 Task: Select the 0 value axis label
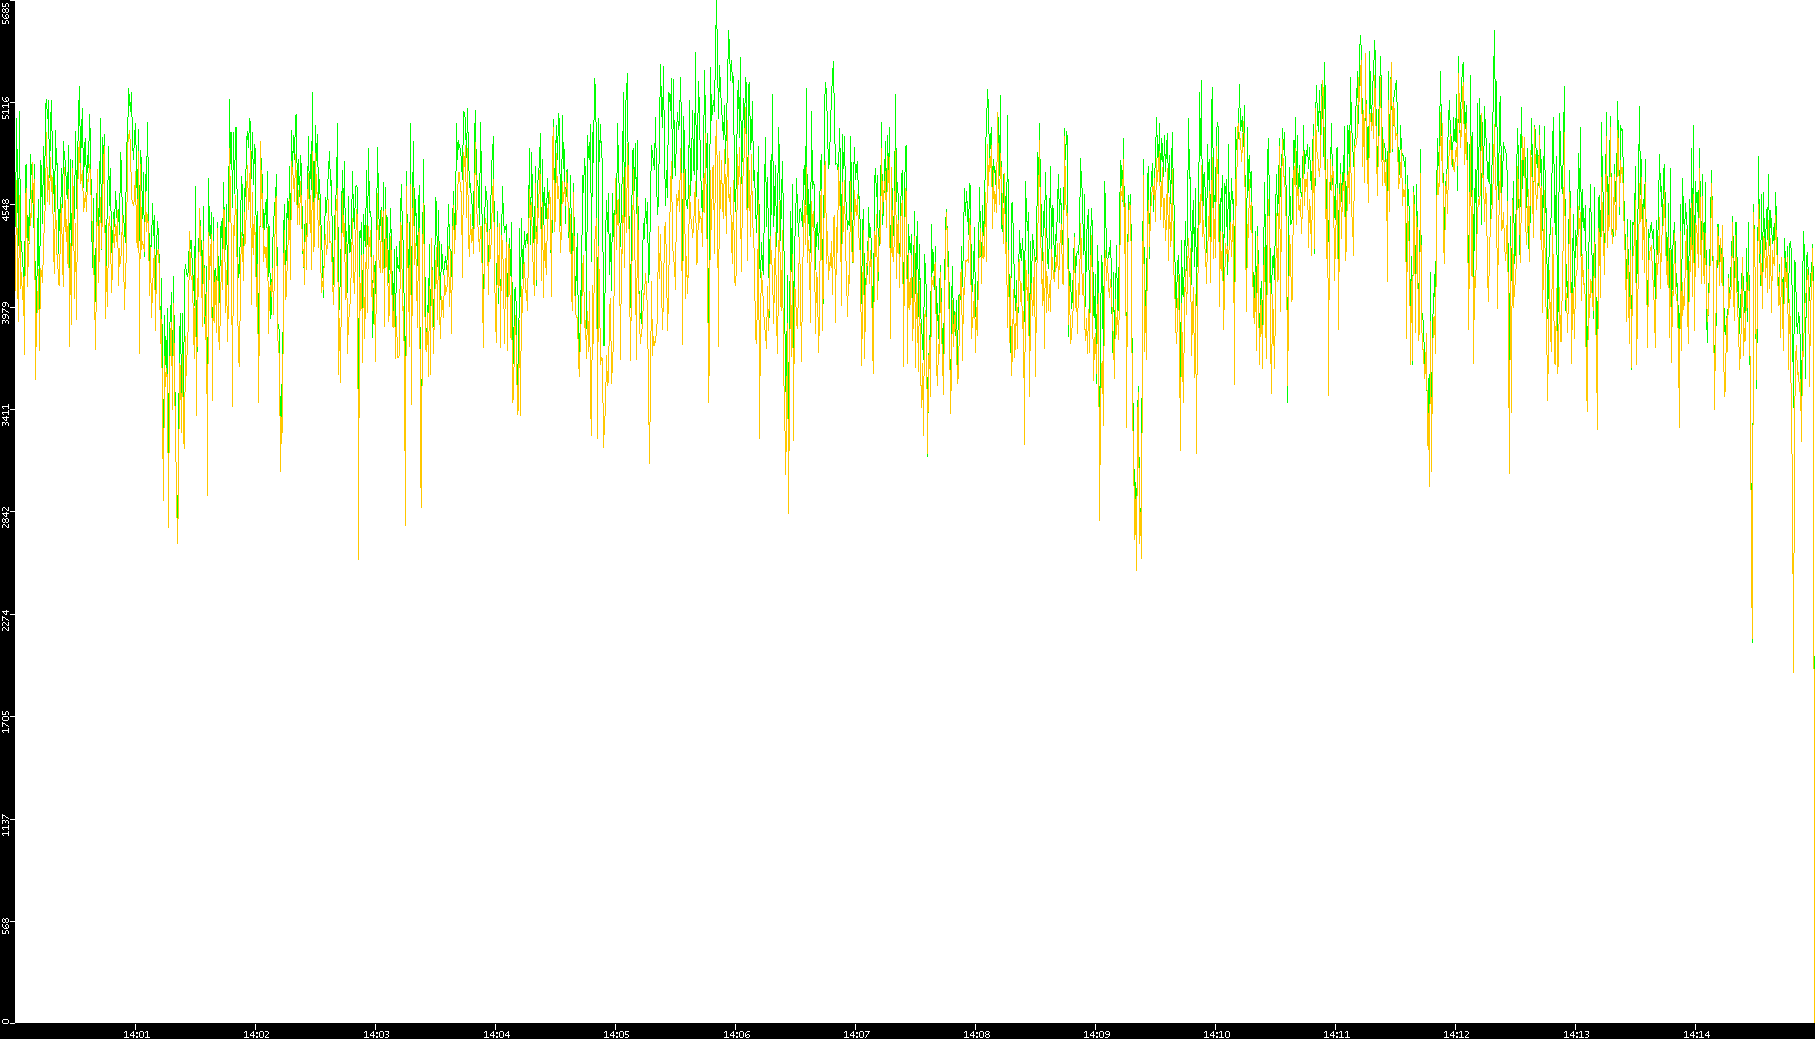[x=6, y=1021]
